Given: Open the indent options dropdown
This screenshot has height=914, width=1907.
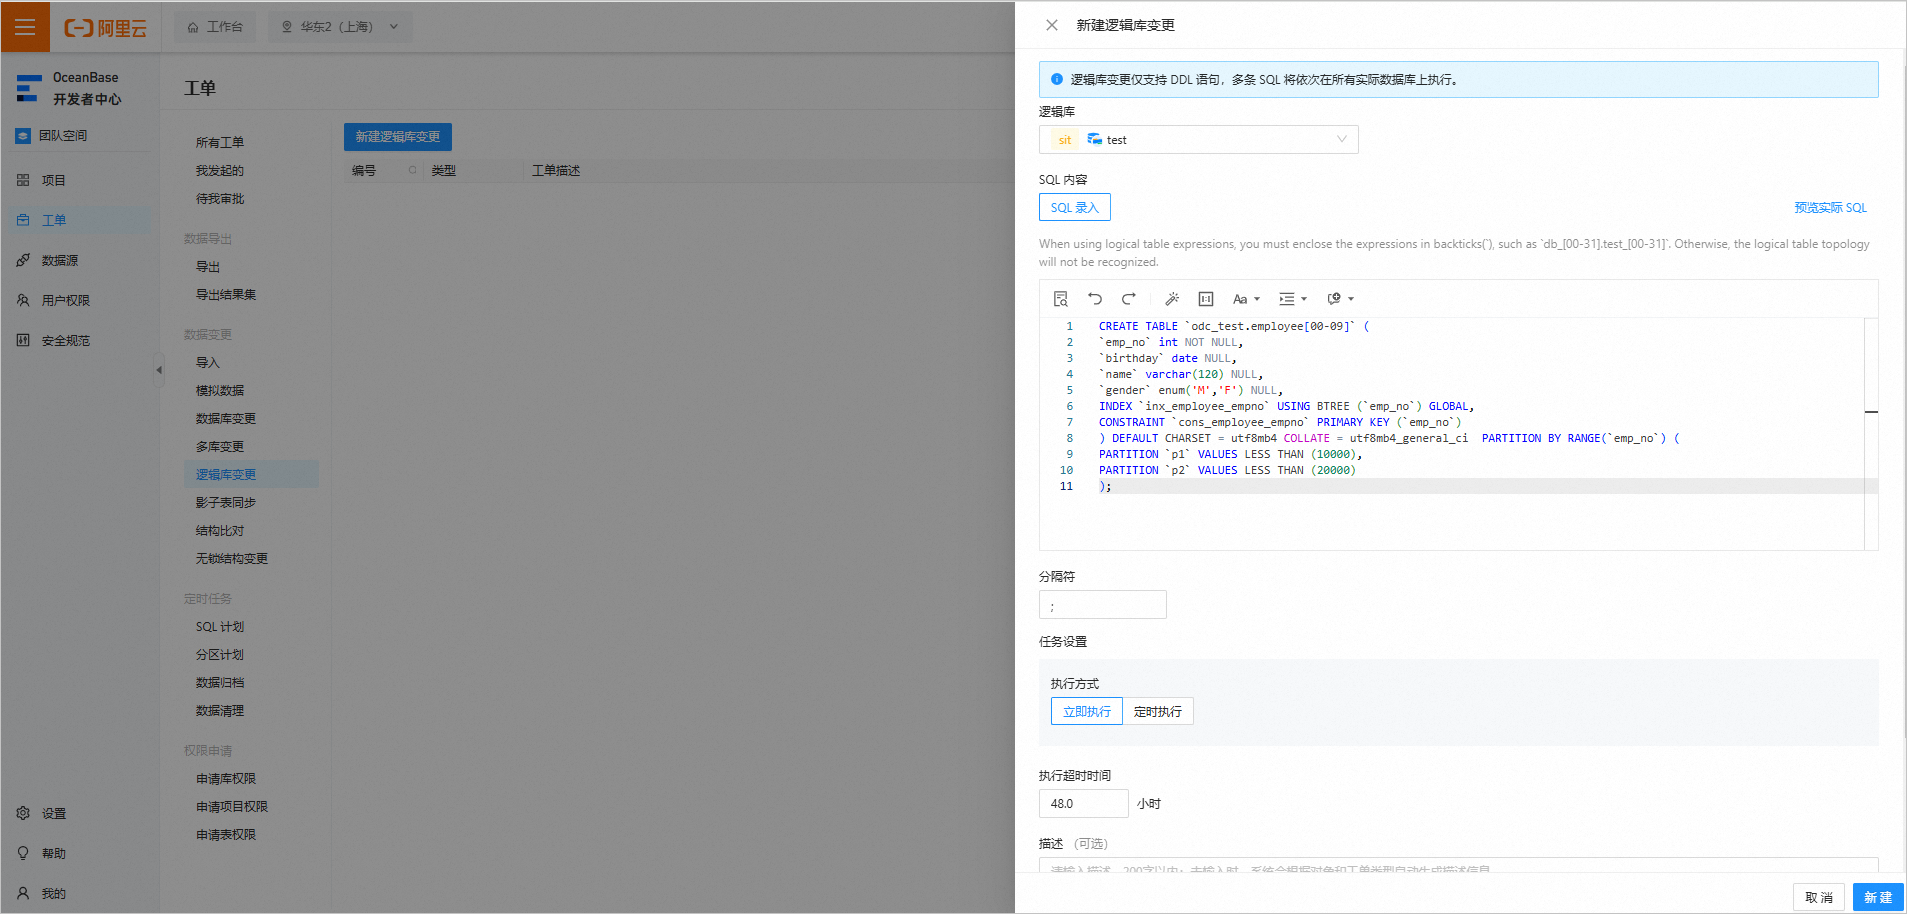Looking at the screenshot, I should pos(1293,299).
